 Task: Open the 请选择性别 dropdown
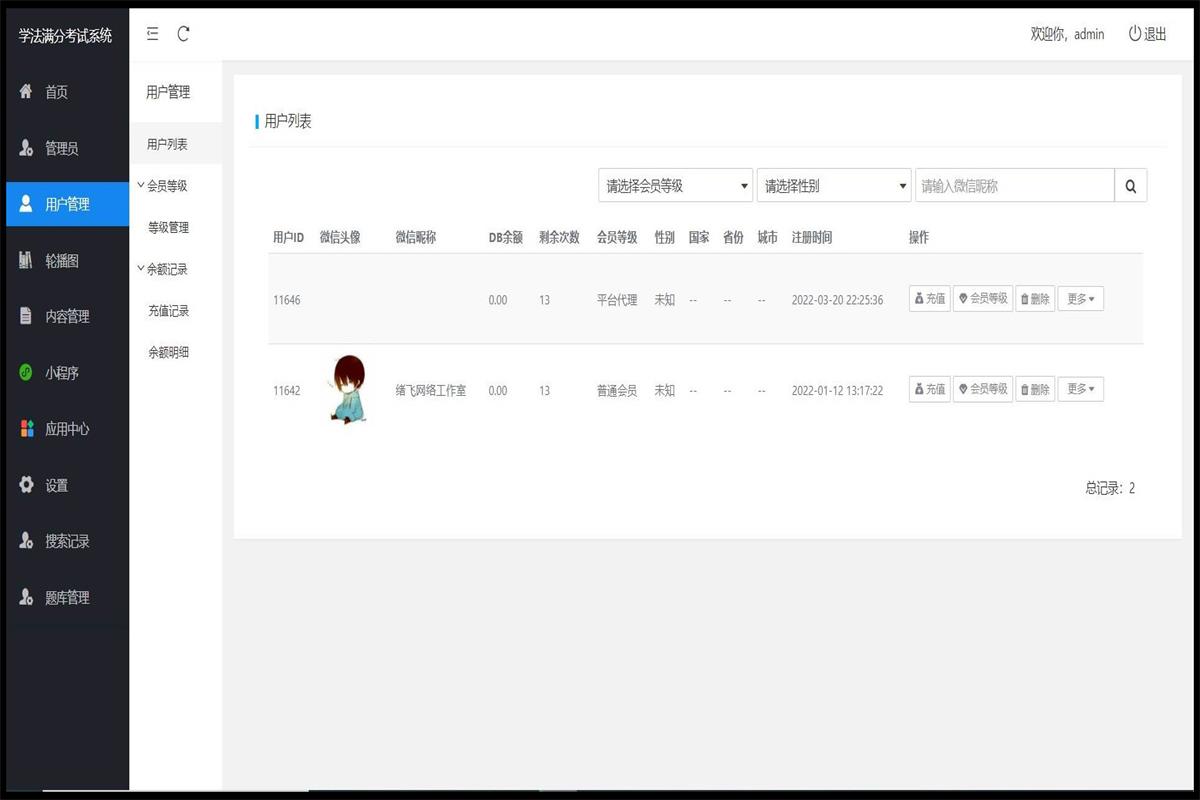[834, 186]
